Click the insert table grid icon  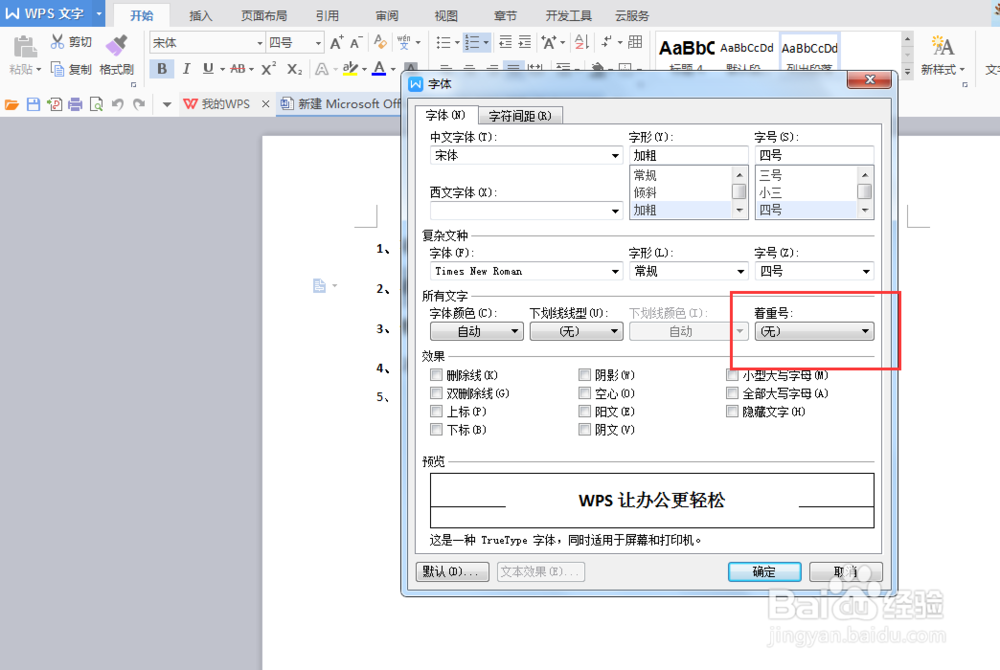coord(635,42)
